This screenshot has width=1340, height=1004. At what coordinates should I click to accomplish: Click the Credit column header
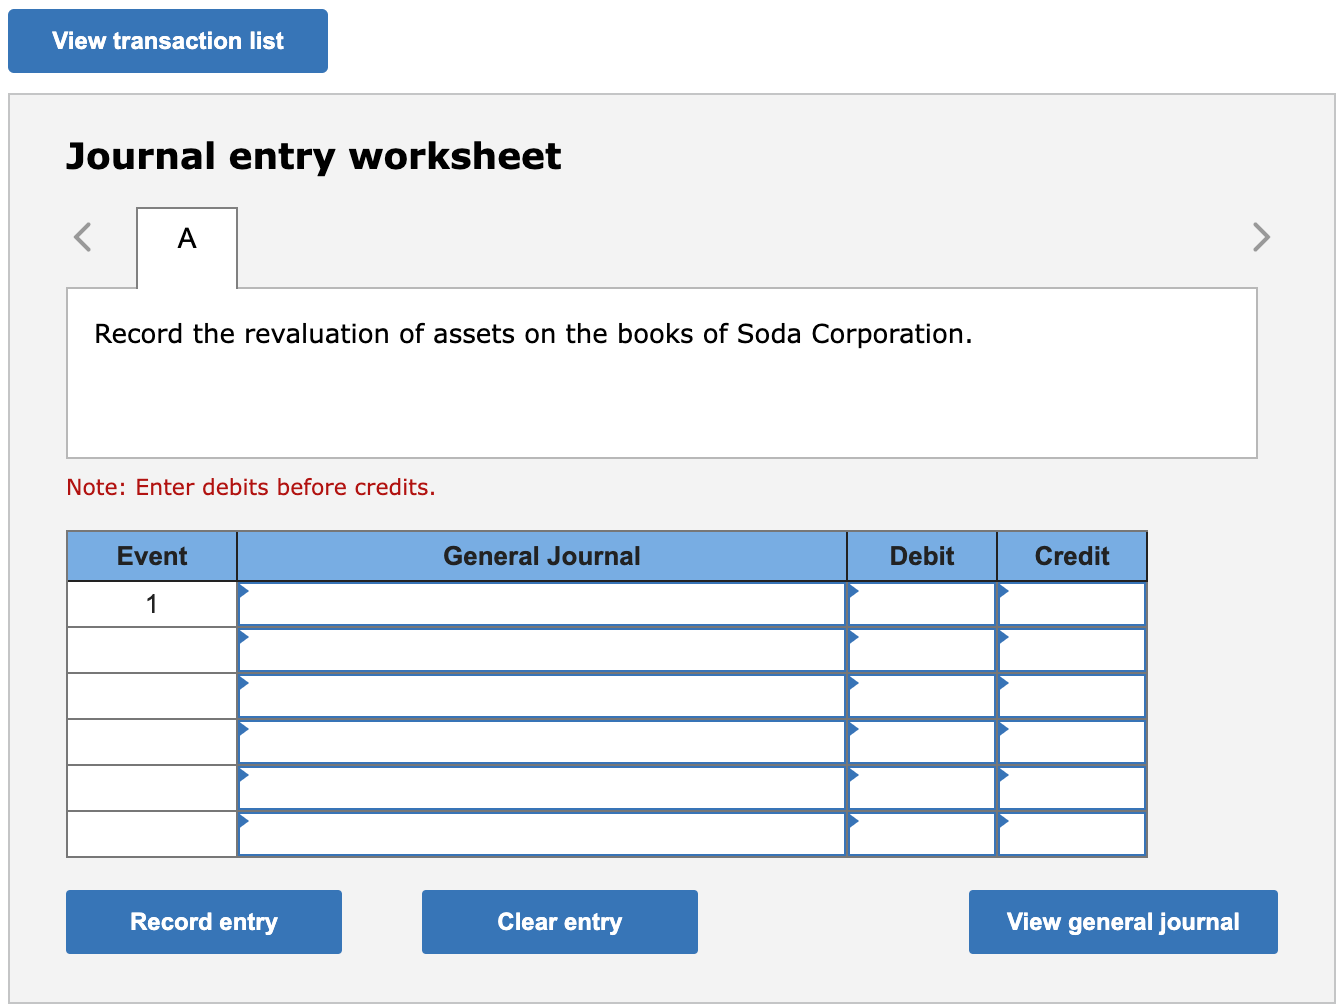1072,556
